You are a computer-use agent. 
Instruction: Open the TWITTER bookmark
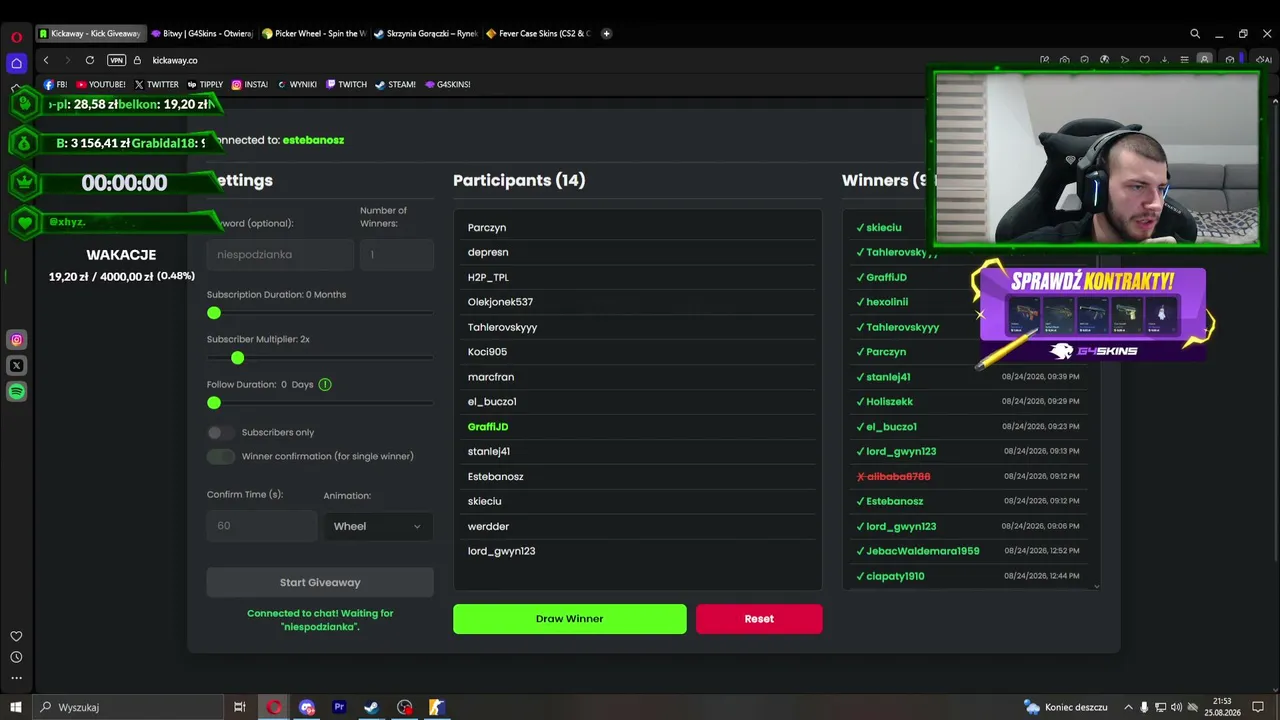coord(157,84)
